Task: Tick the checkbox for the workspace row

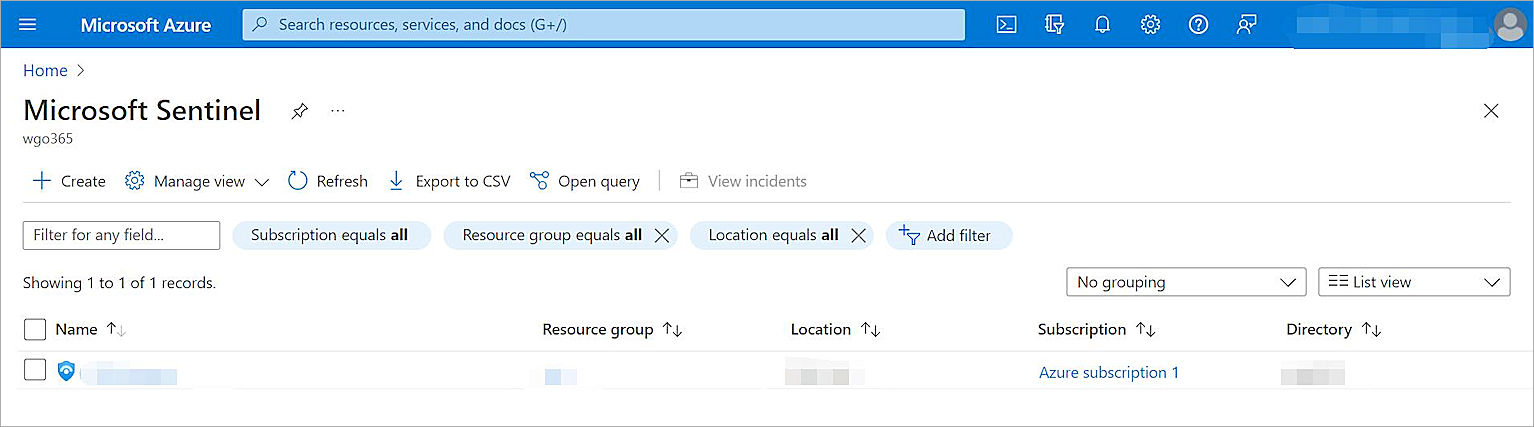Action: (x=35, y=370)
